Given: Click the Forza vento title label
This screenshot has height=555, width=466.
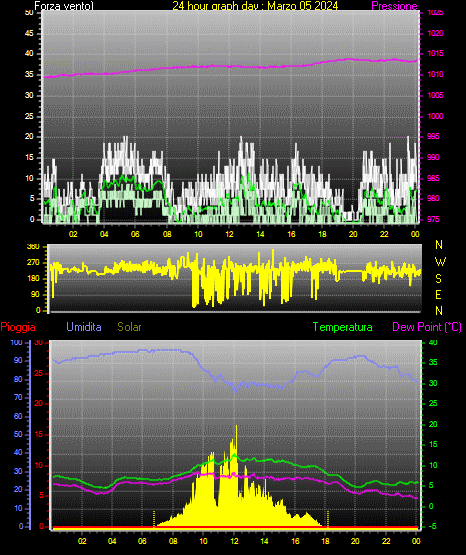Looking at the screenshot, I should pos(64,6).
